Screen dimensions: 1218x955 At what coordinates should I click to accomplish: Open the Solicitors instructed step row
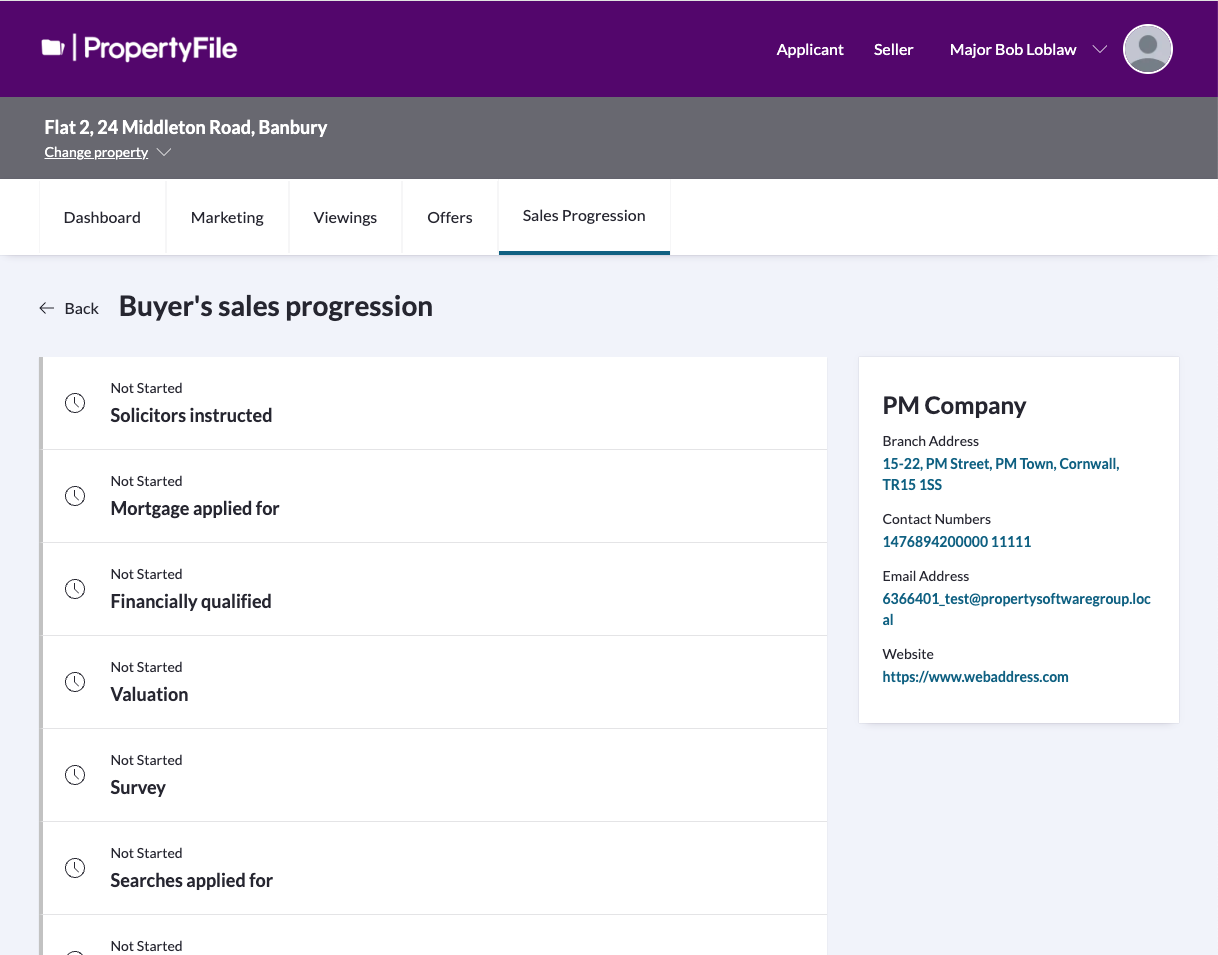pos(434,403)
